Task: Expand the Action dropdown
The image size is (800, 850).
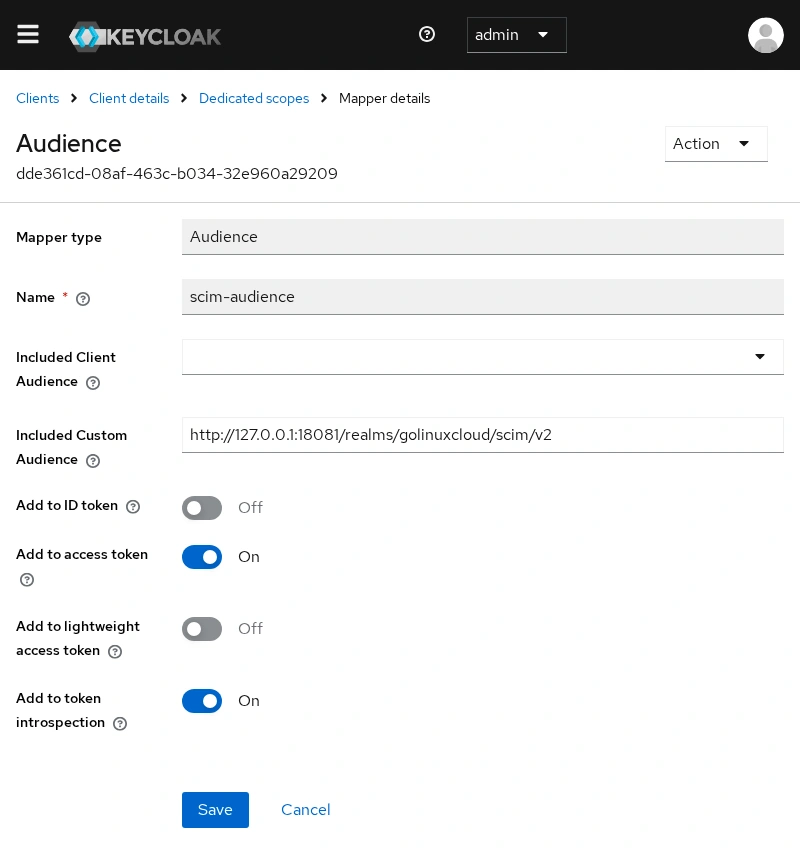Action: (716, 144)
